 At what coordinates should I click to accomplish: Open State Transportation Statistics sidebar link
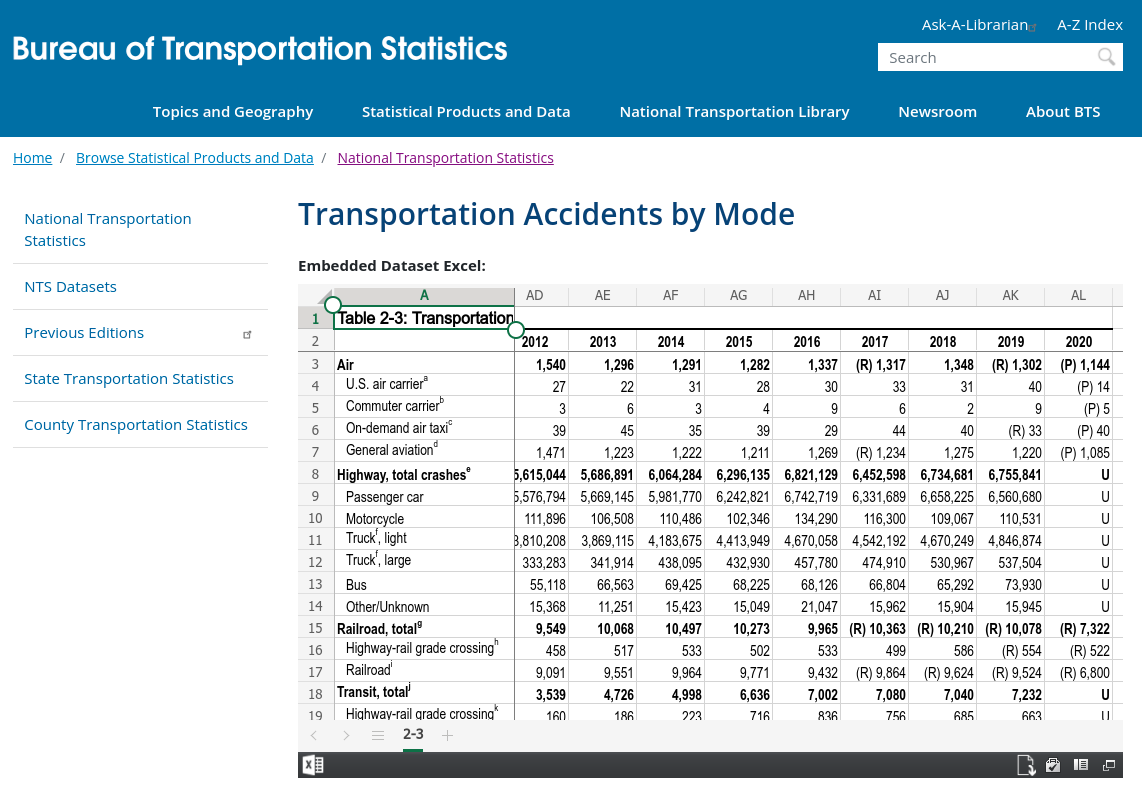point(129,379)
